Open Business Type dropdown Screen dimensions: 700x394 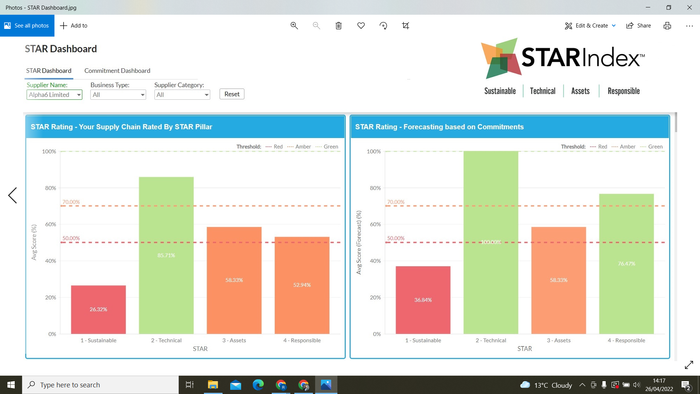point(118,95)
